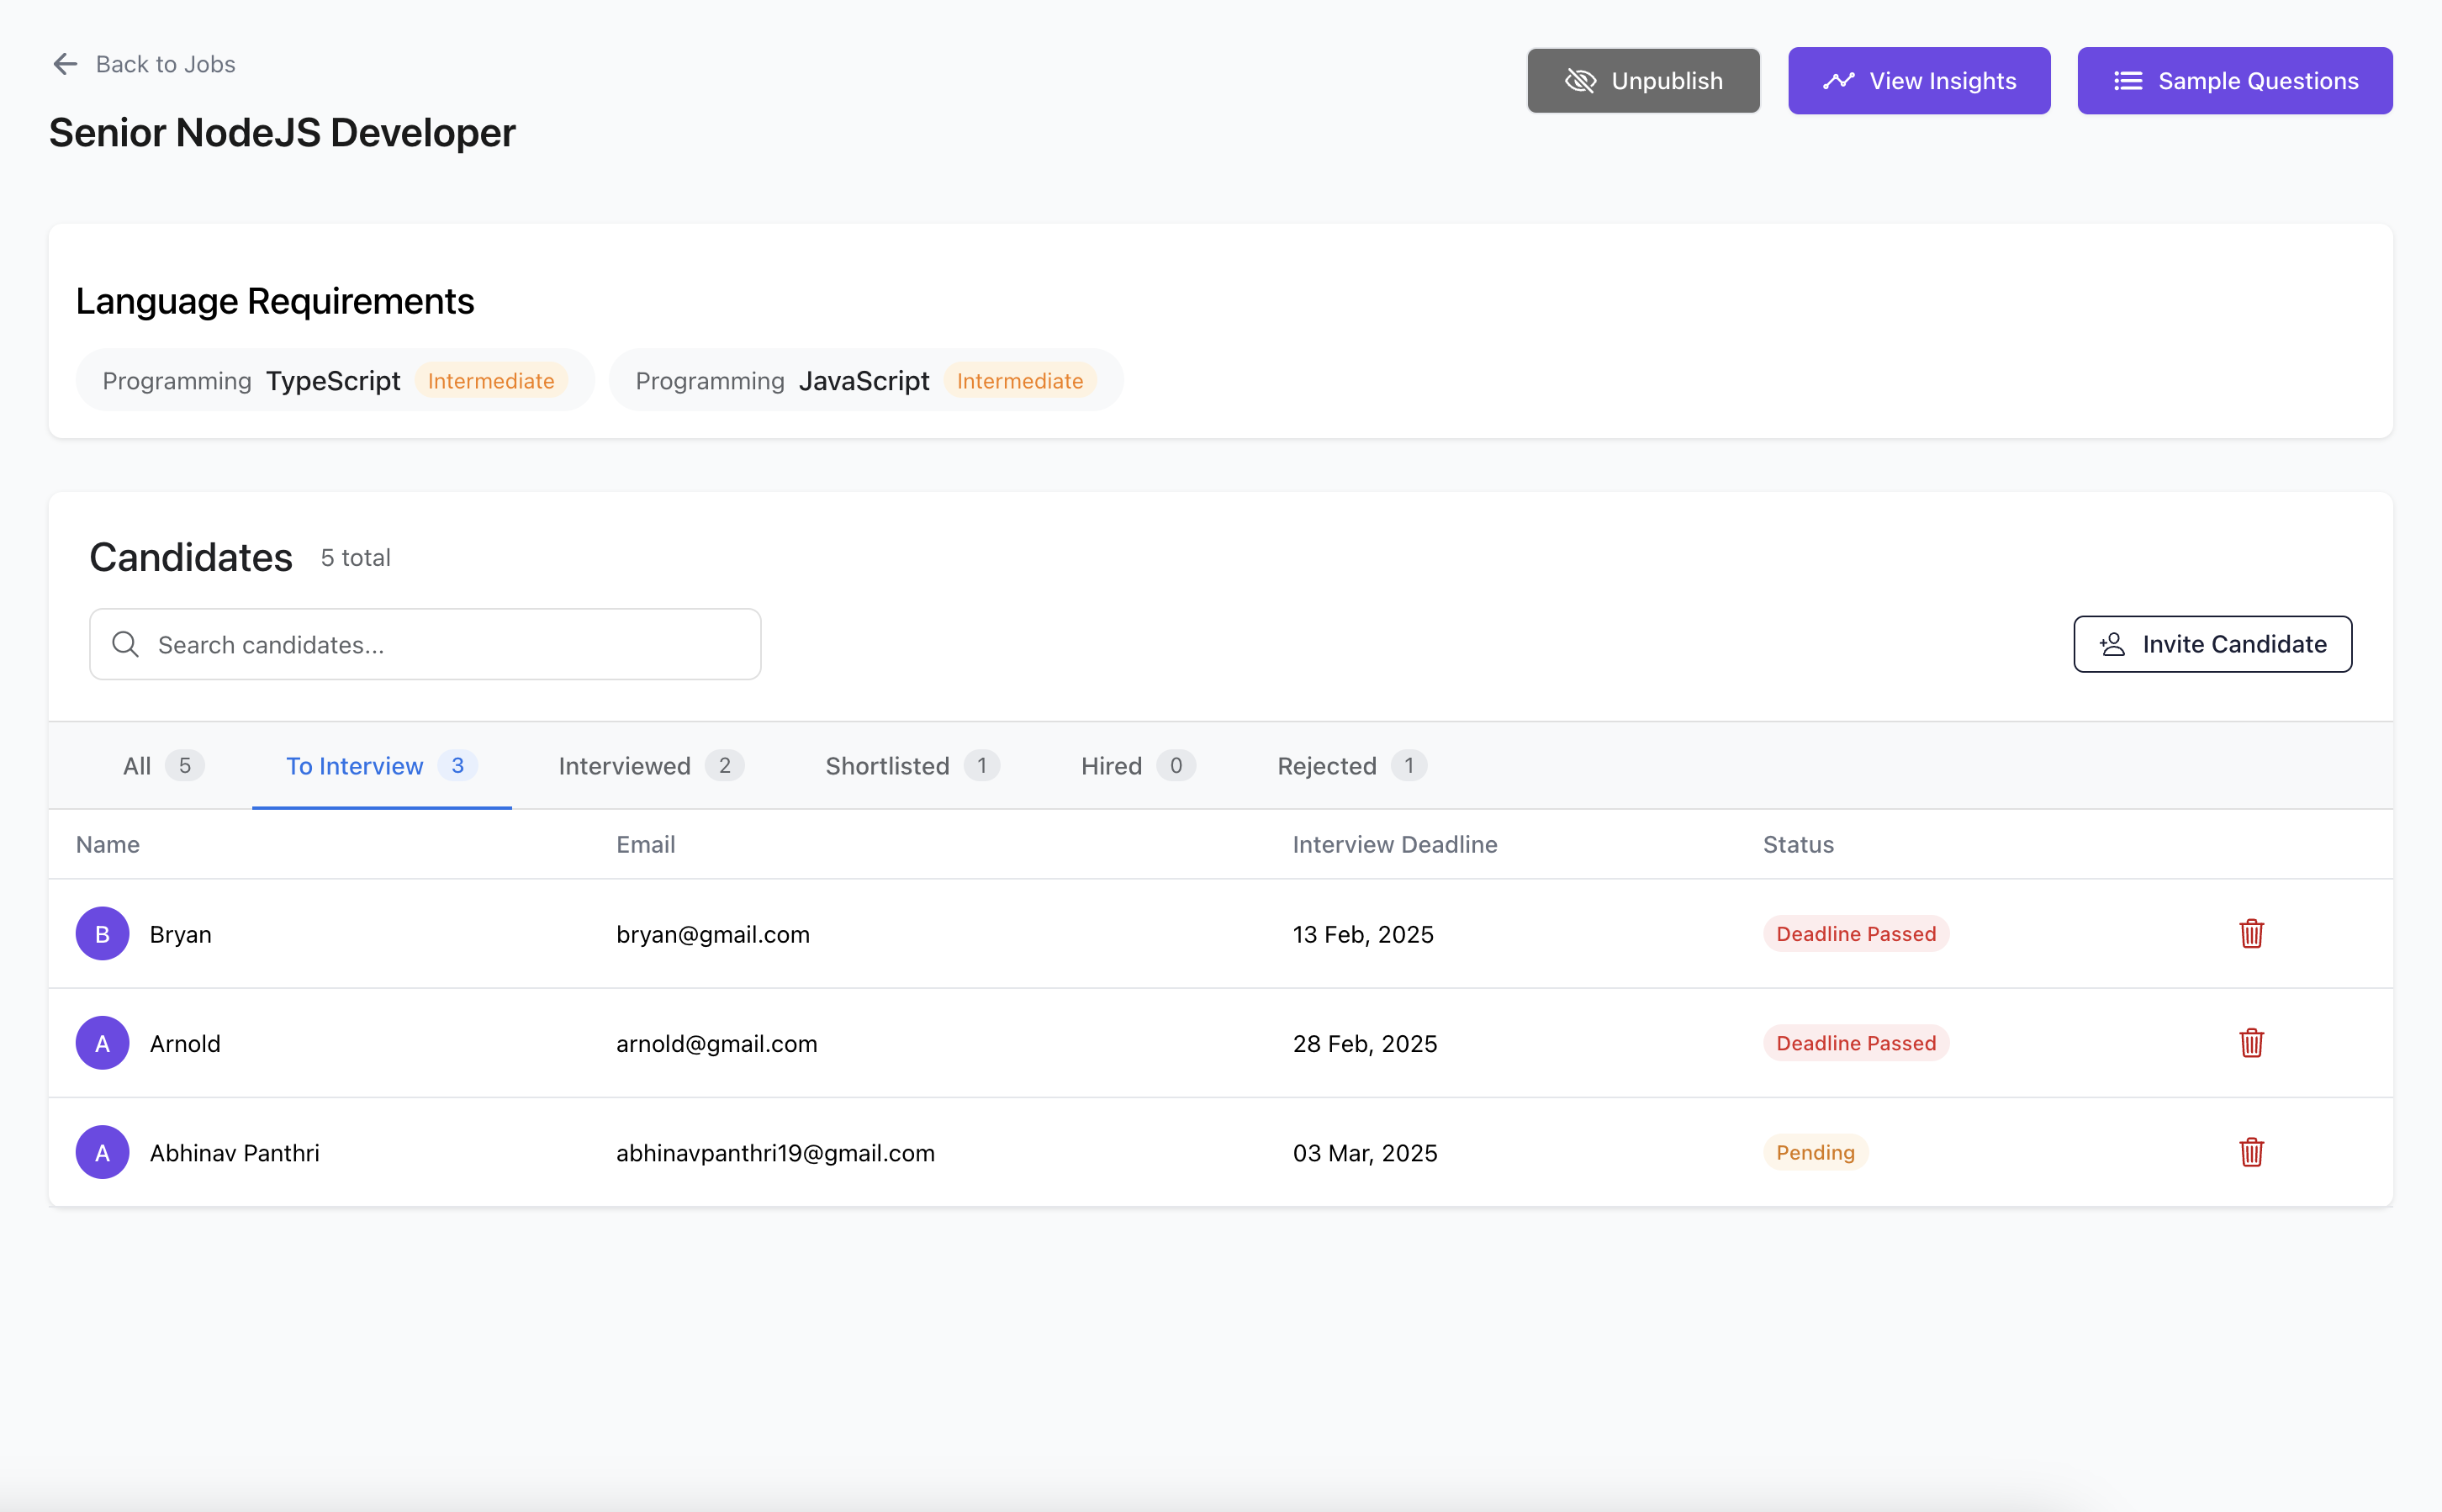Image resolution: width=2442 pixels, height=1512 pixels.
Task: Click Bryan's B avatar
Action: pos(102,934)
